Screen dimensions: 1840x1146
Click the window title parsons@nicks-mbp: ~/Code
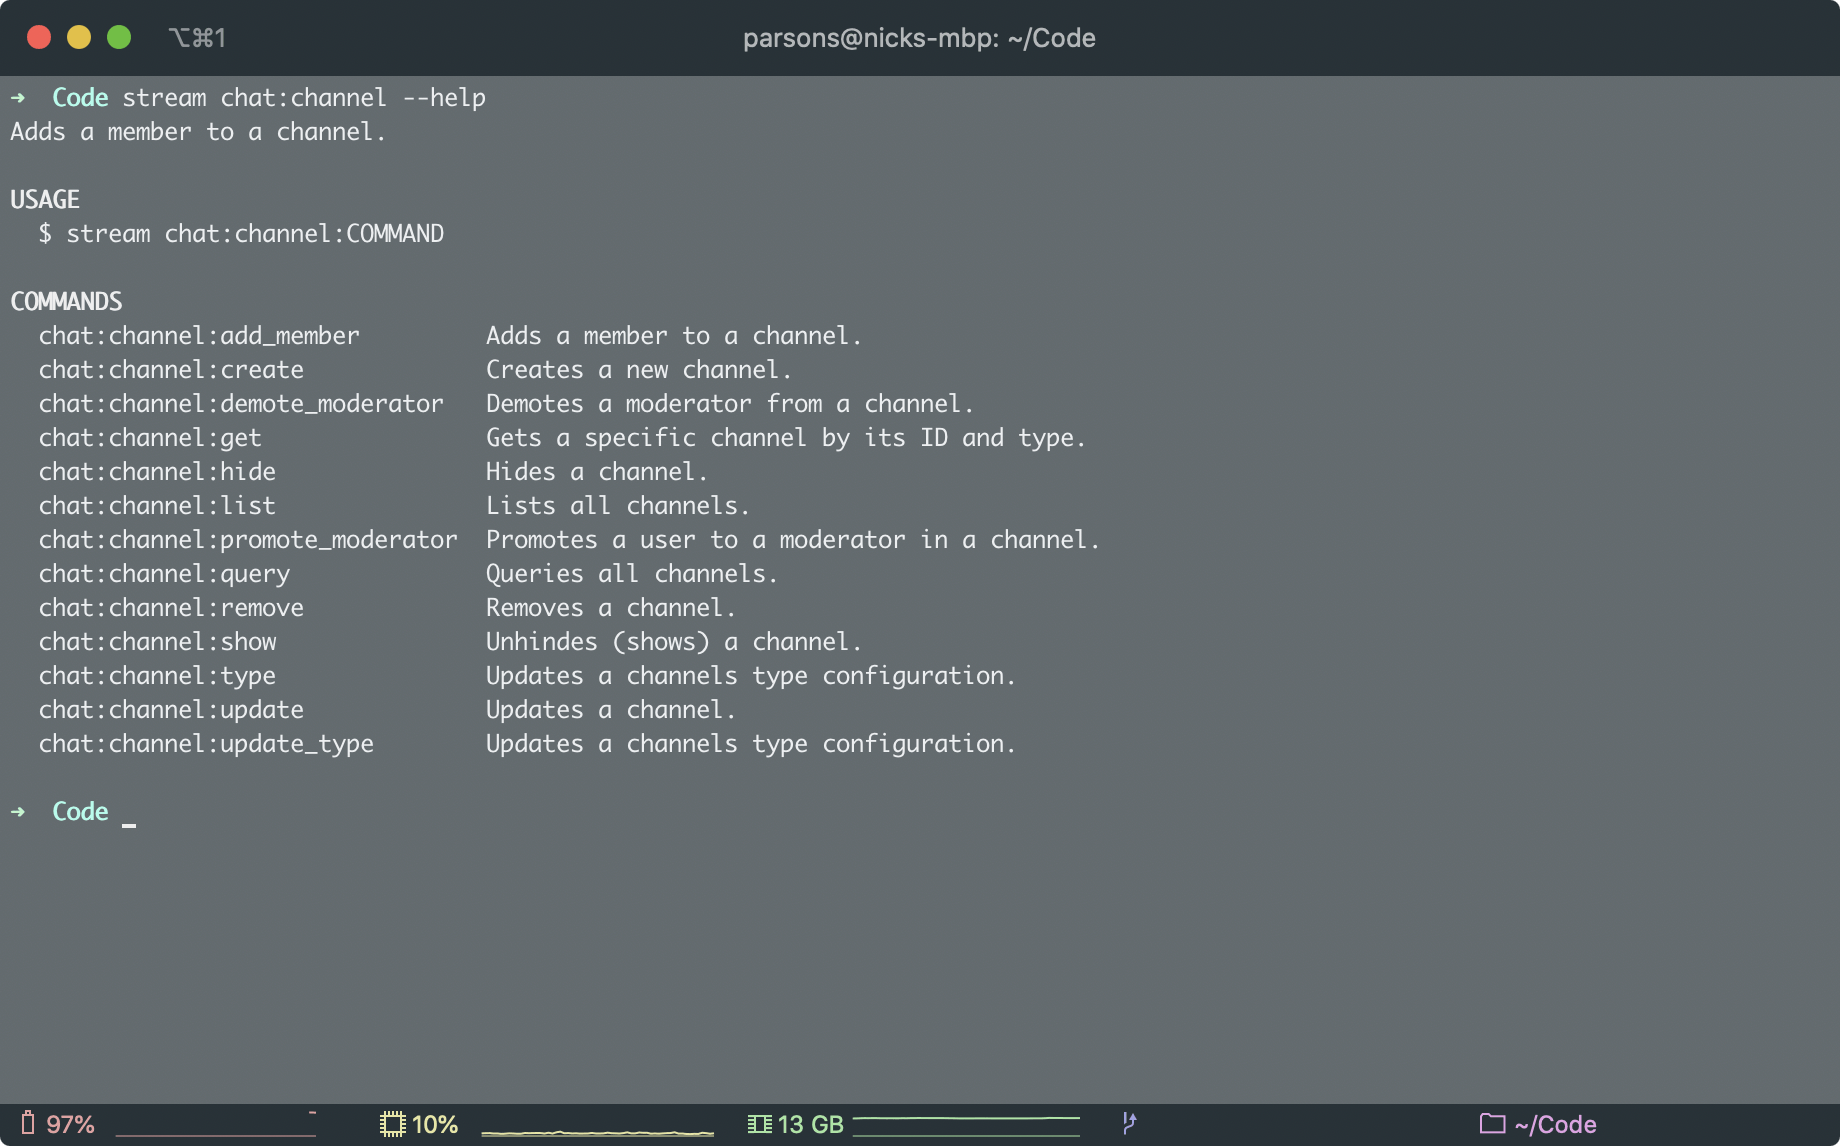(x=919, y=37)
